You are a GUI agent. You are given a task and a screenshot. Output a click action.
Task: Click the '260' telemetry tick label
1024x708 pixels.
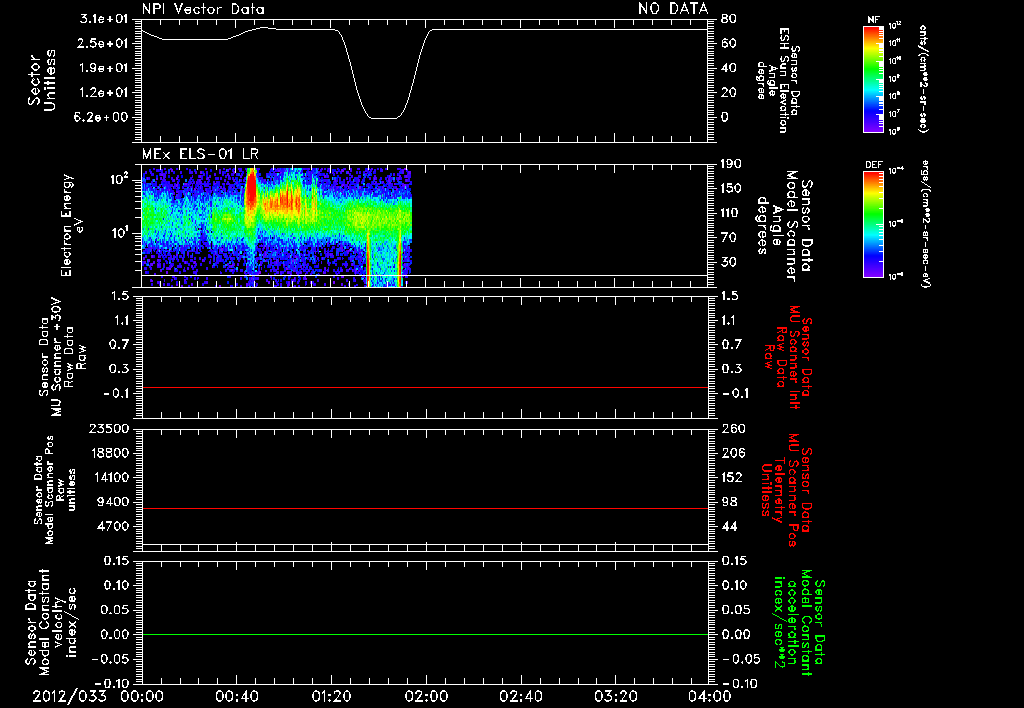733,428
